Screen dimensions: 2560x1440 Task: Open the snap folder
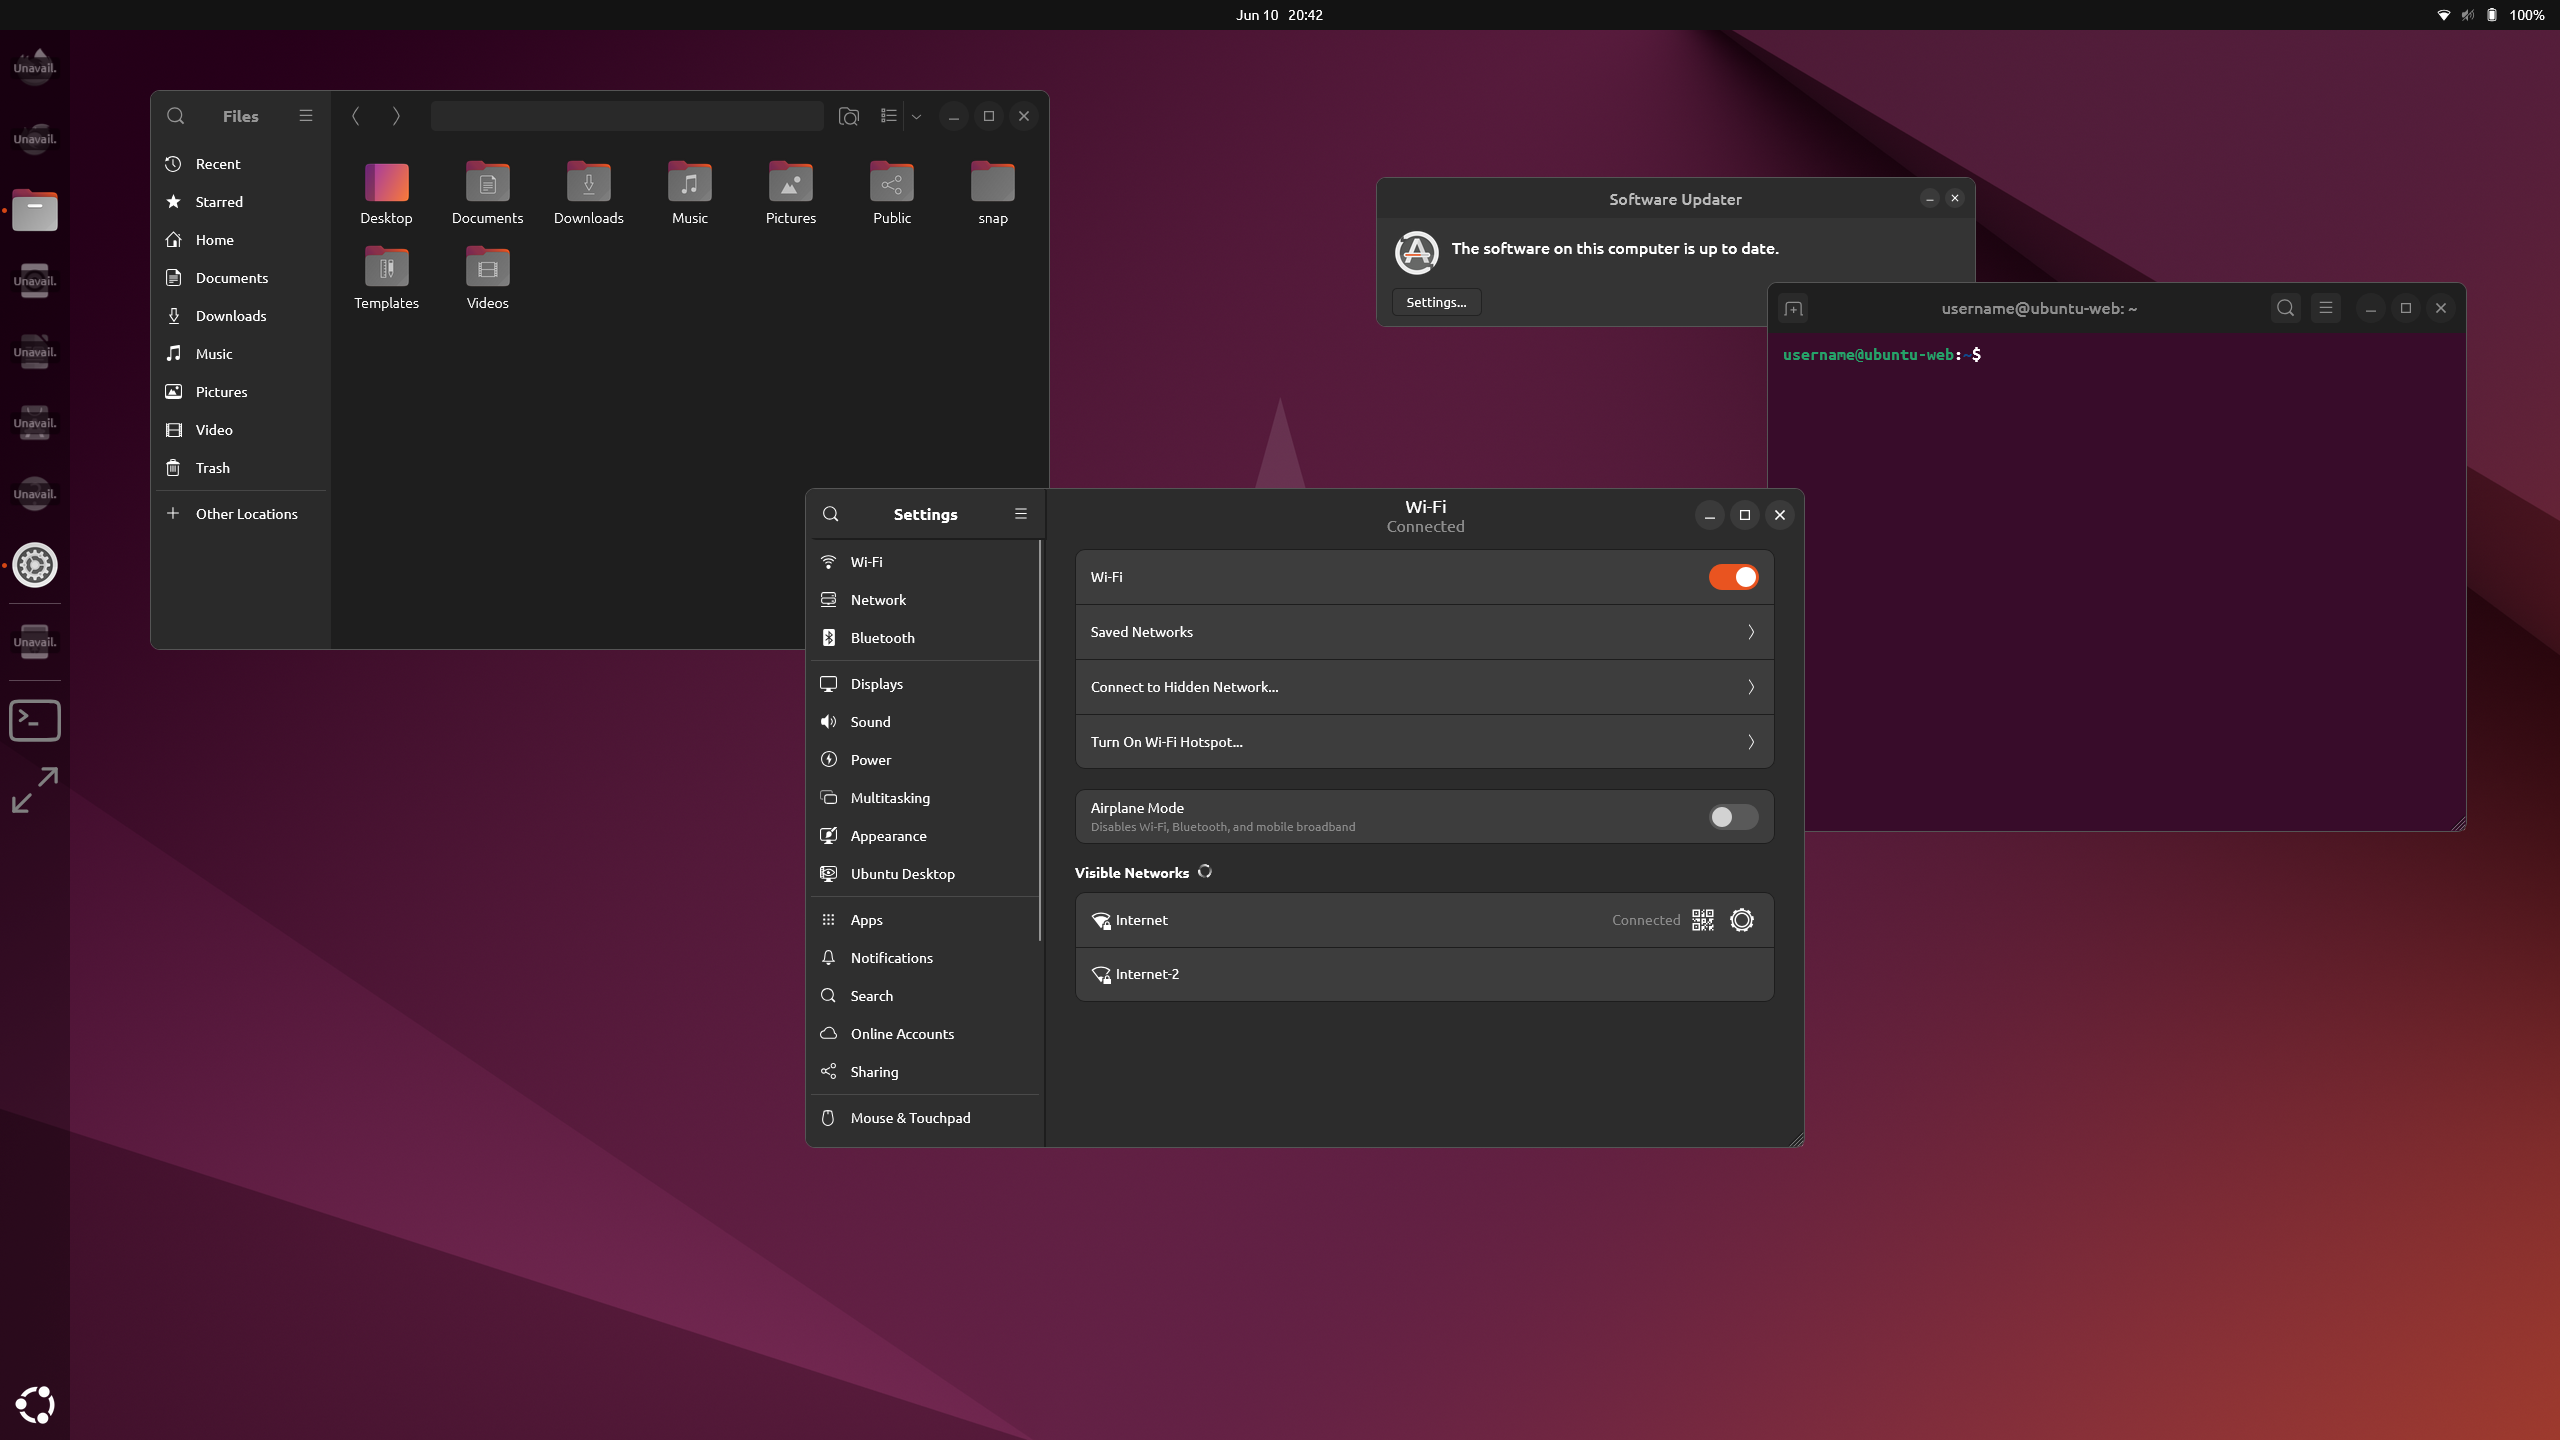[992, 194]
